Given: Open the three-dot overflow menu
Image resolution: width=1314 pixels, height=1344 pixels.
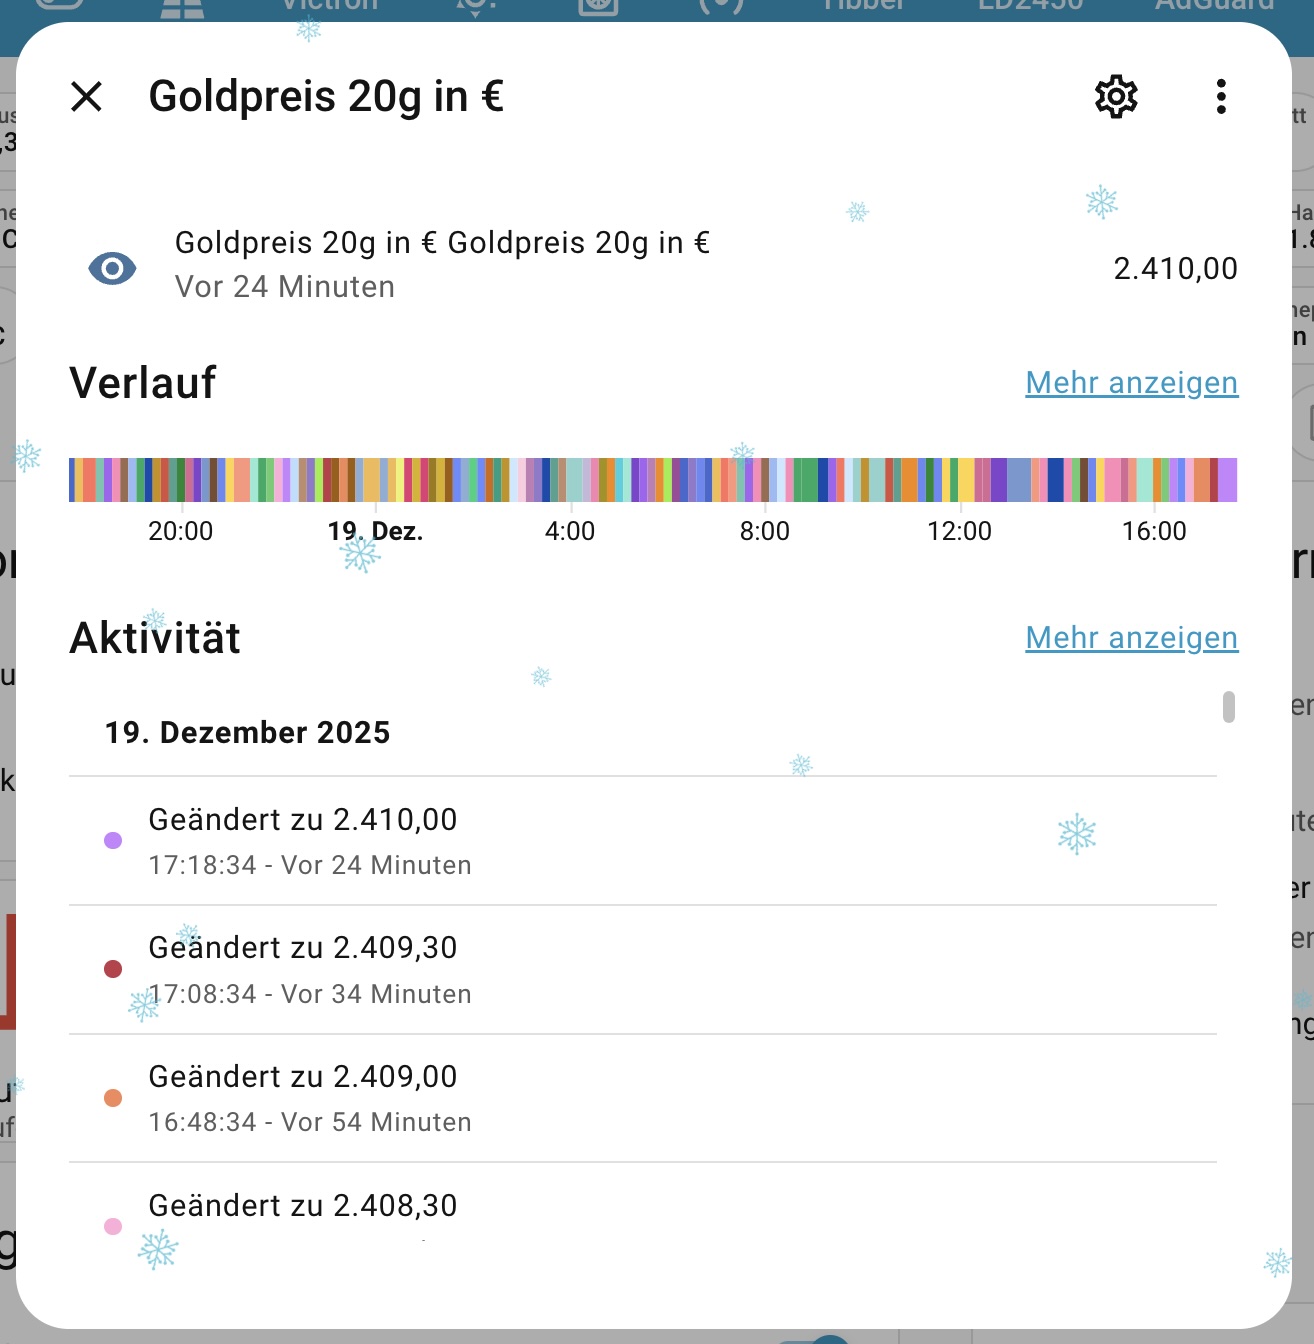Looking at the screenshot, I should coord(1221,97).
